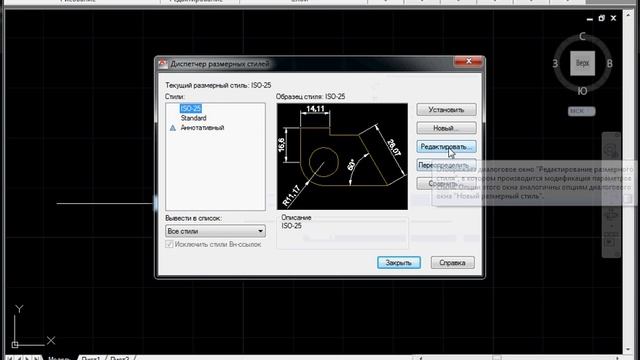640x360 pixels.
Task: Open the МСК coordinate system dropdown
Action: (582, 111)
